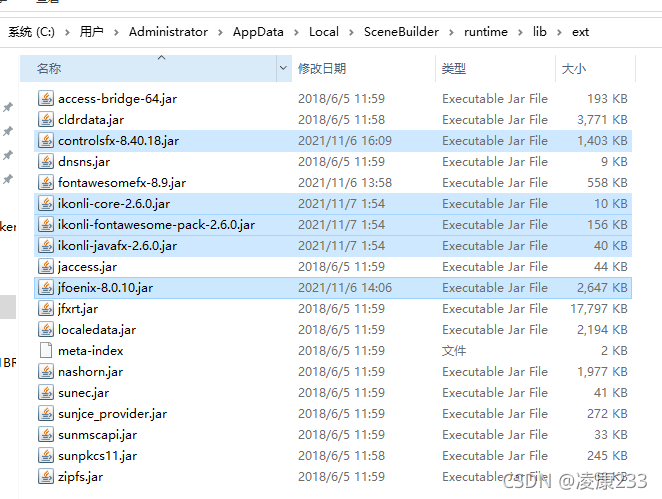
Task: Click the ikonli-javafx-2.6.0.jar file icon
Action: [46, 246]
